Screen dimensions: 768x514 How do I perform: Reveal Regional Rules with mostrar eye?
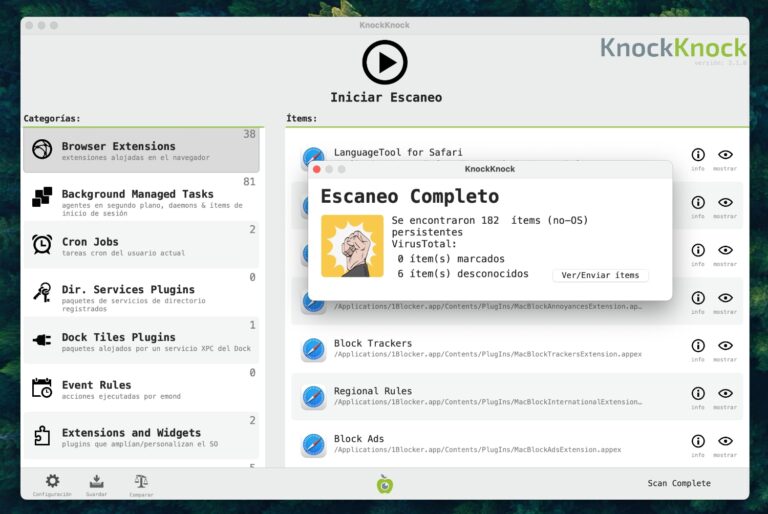pyautogui.click(x=725, y=394)
